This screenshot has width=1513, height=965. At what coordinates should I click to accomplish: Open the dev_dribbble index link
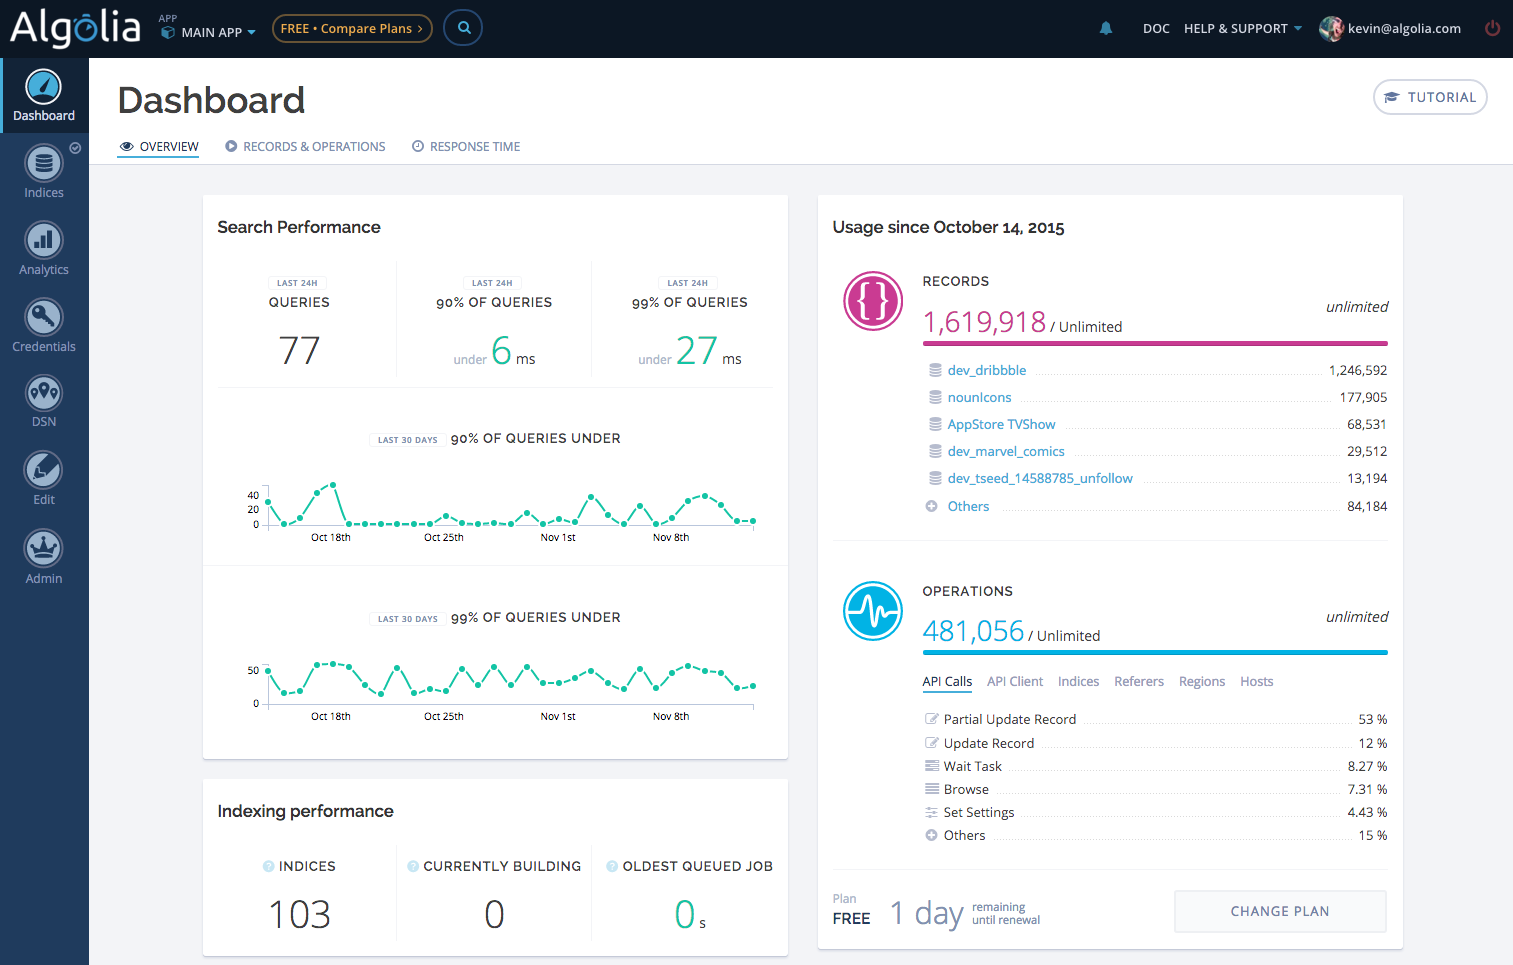pyautogui.click(x=987, y=370)
